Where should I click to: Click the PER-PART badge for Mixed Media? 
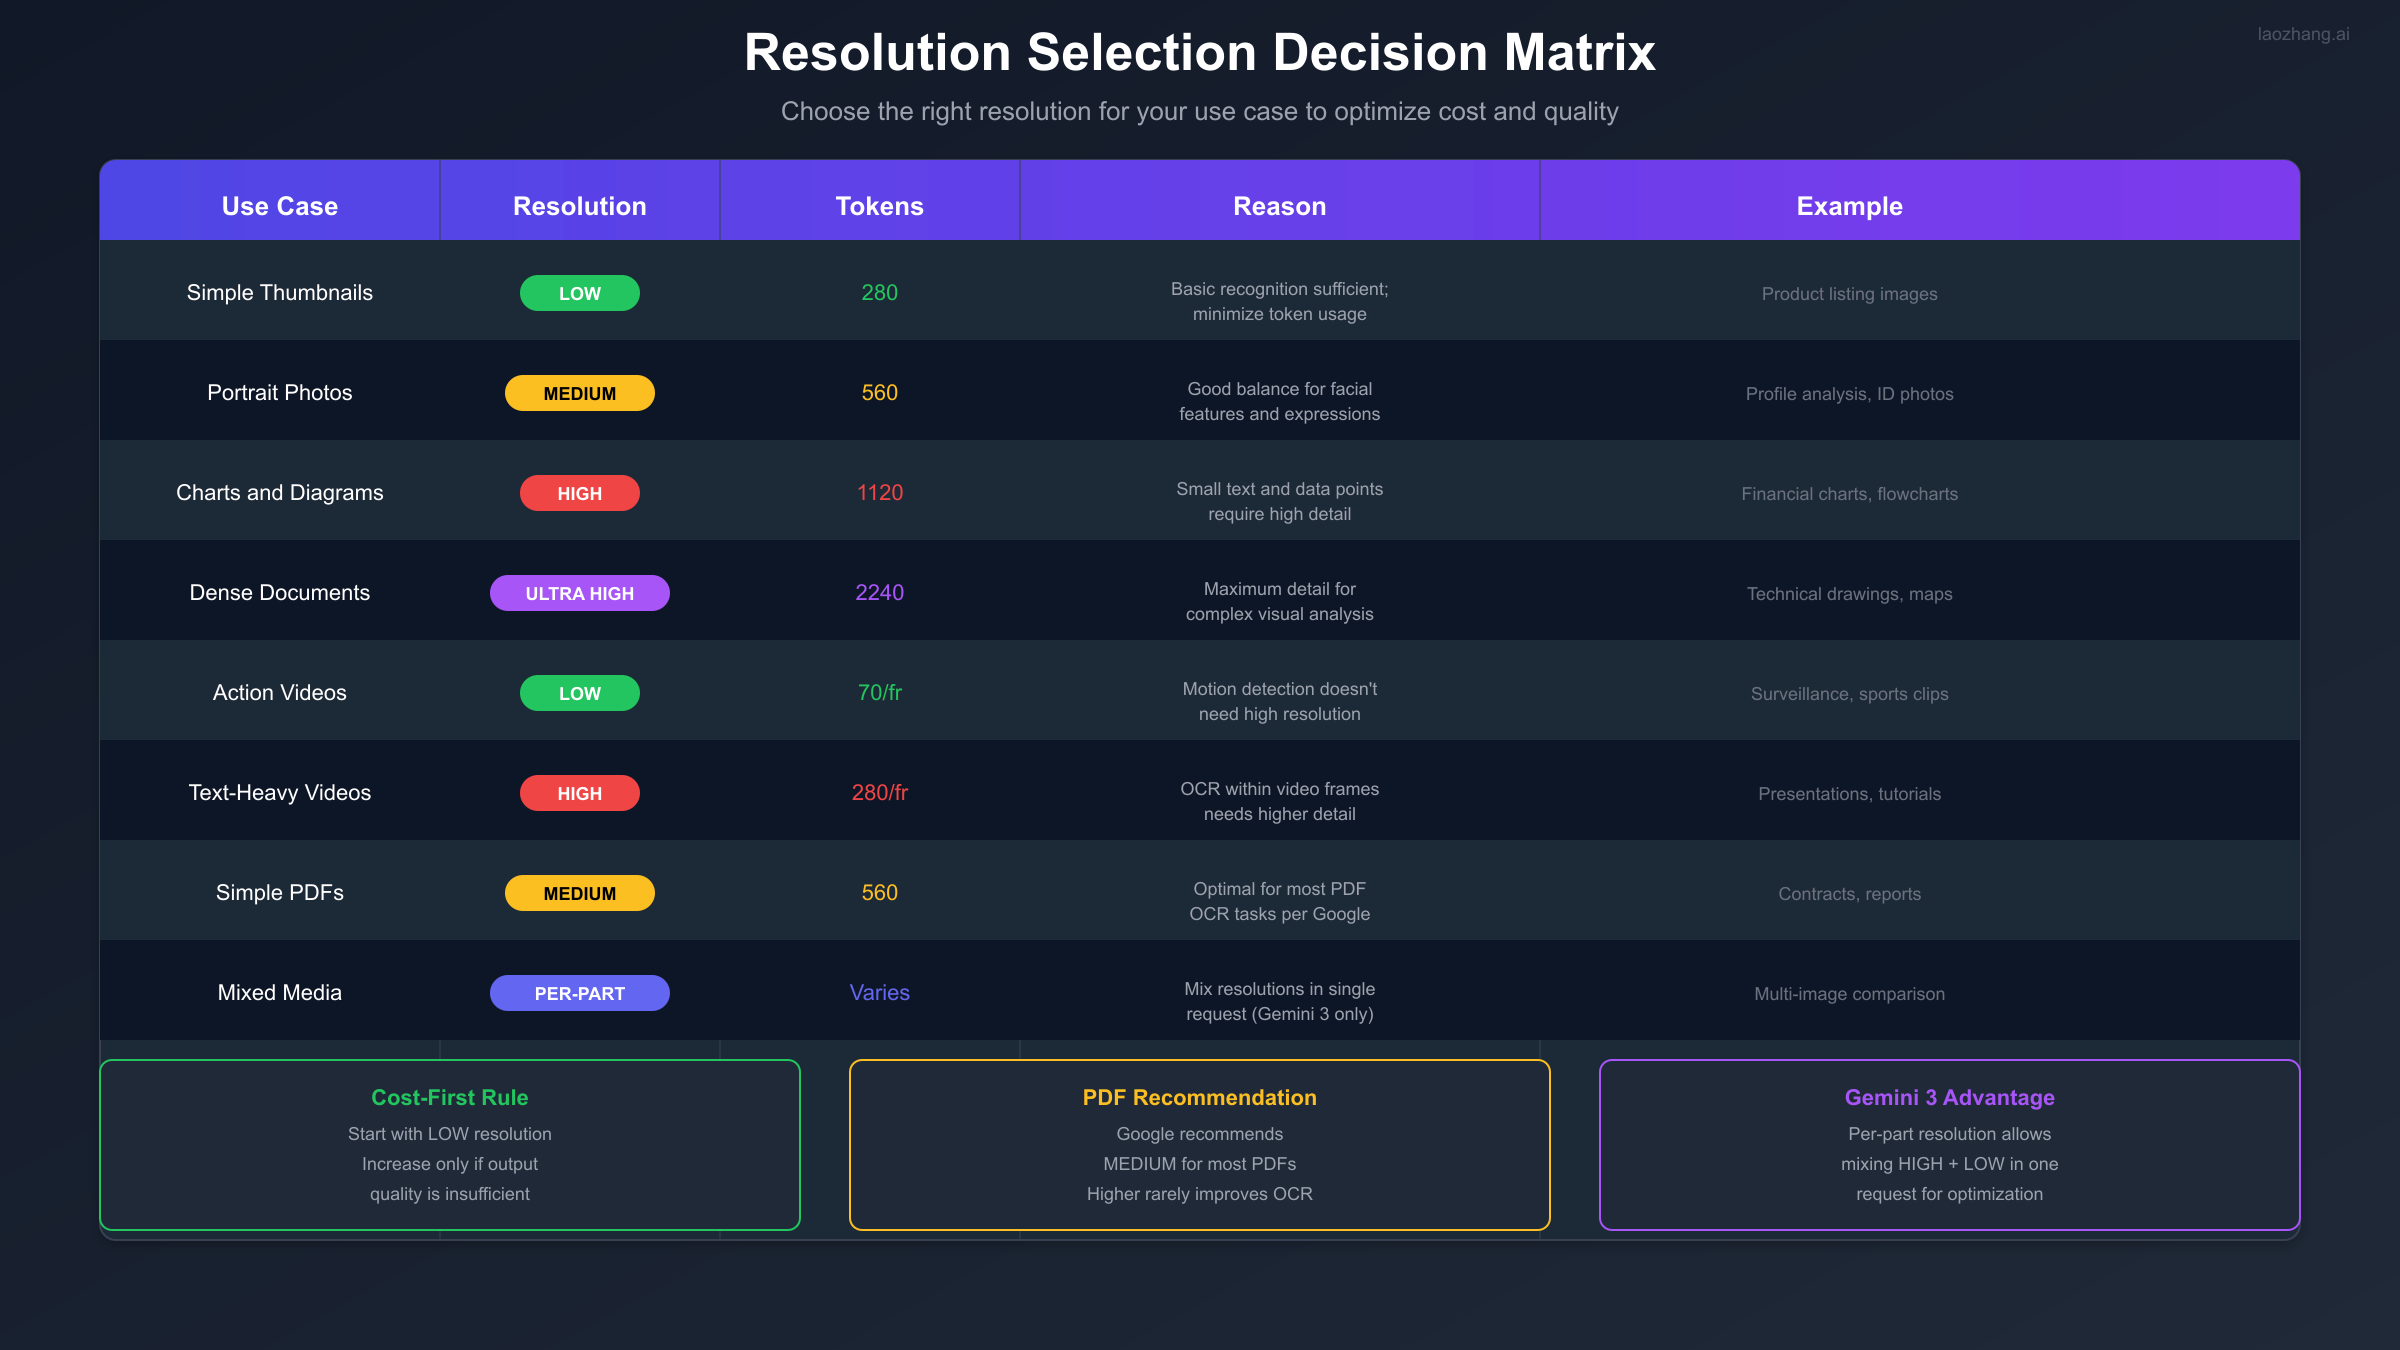pyautogui.click(x=579, y=992)
